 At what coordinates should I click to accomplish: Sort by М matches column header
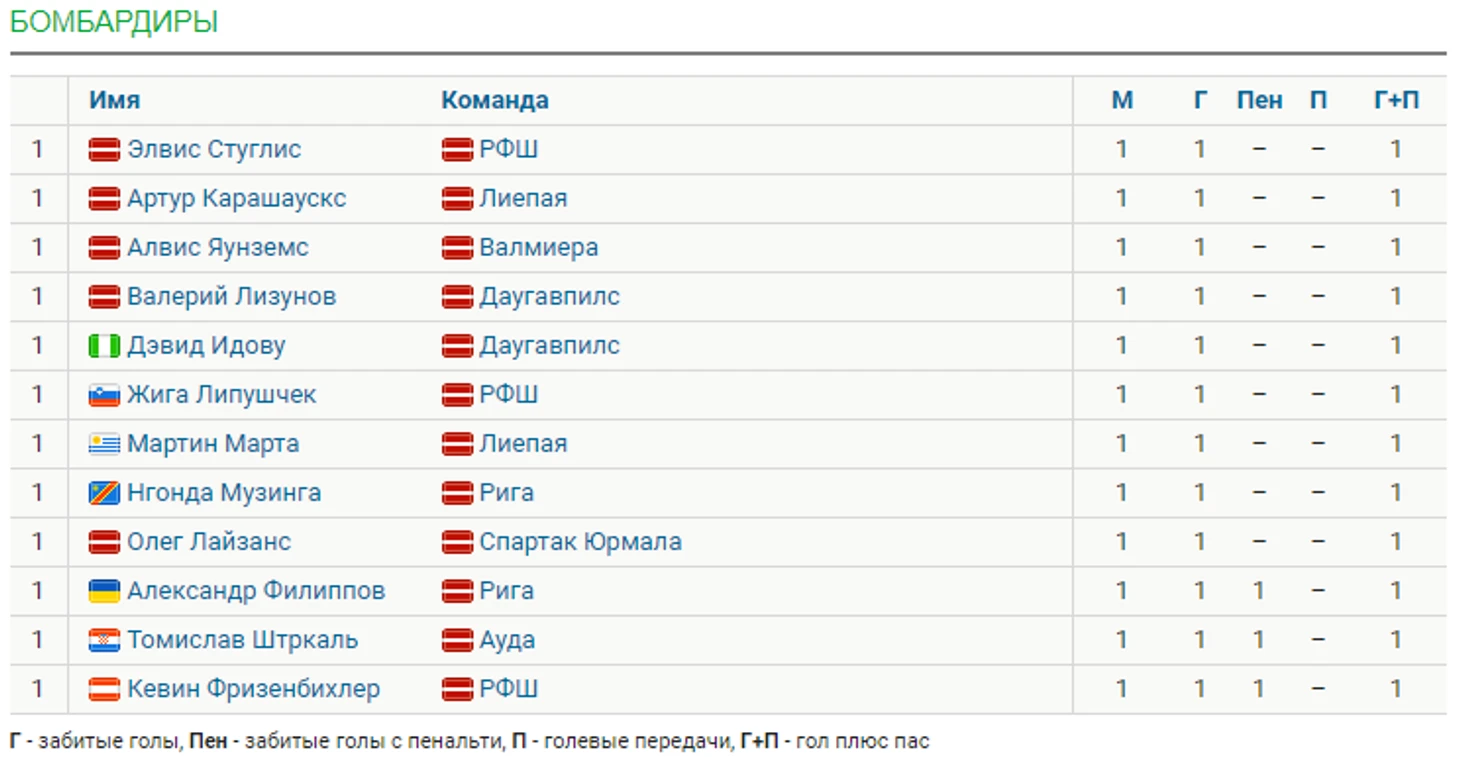[x=1122, y=101]
